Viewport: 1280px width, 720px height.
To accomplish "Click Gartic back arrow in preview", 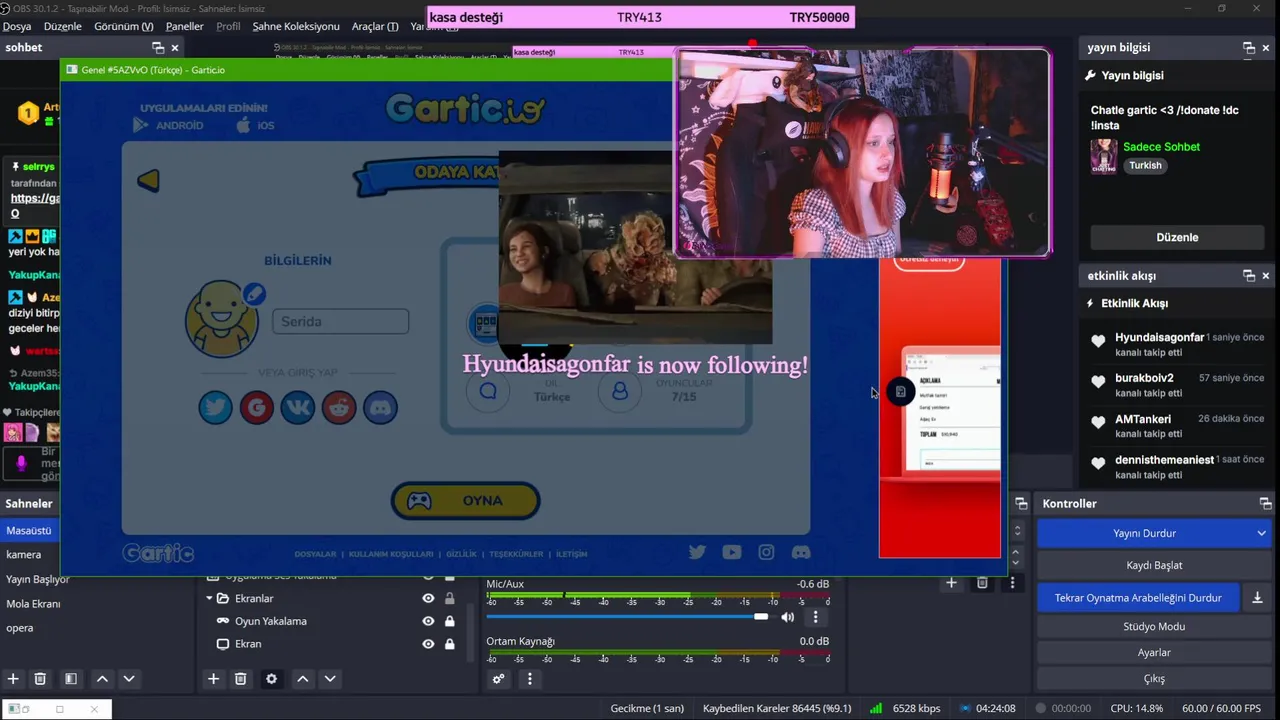I will (x=148, y=180).
